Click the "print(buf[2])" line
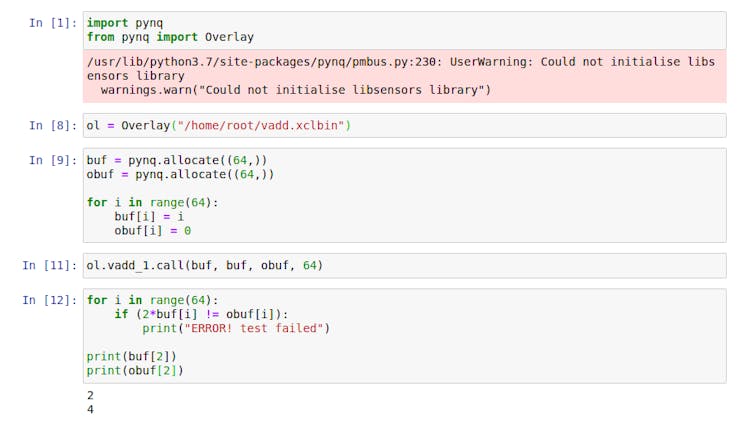Screen dimensions: 740x425 (132, 357)
